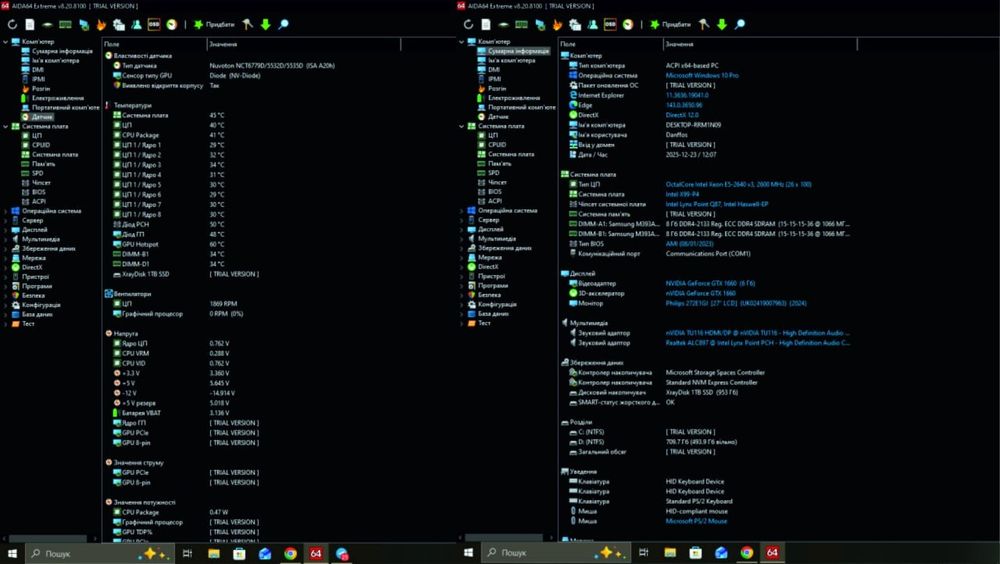This screenshot has height=564, width=1000.
Task: Open Розгін page in left window tree
Action: click(36, 89)
